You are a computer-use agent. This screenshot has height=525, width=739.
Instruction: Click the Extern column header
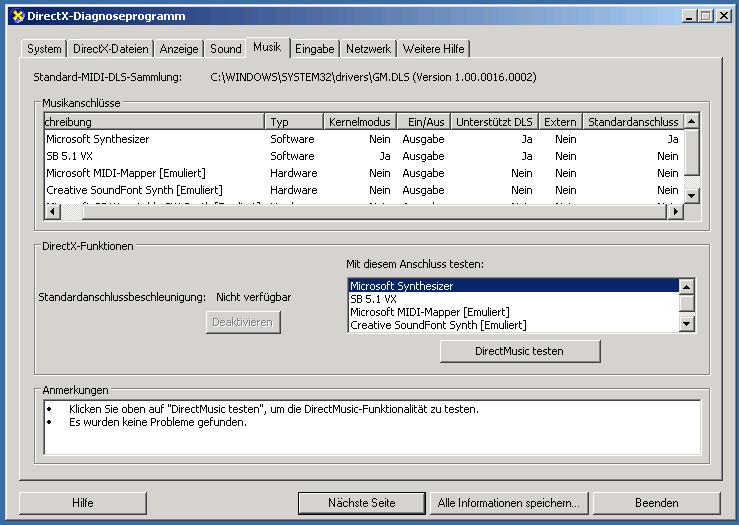pyautogui.click(x=560, y=122)
